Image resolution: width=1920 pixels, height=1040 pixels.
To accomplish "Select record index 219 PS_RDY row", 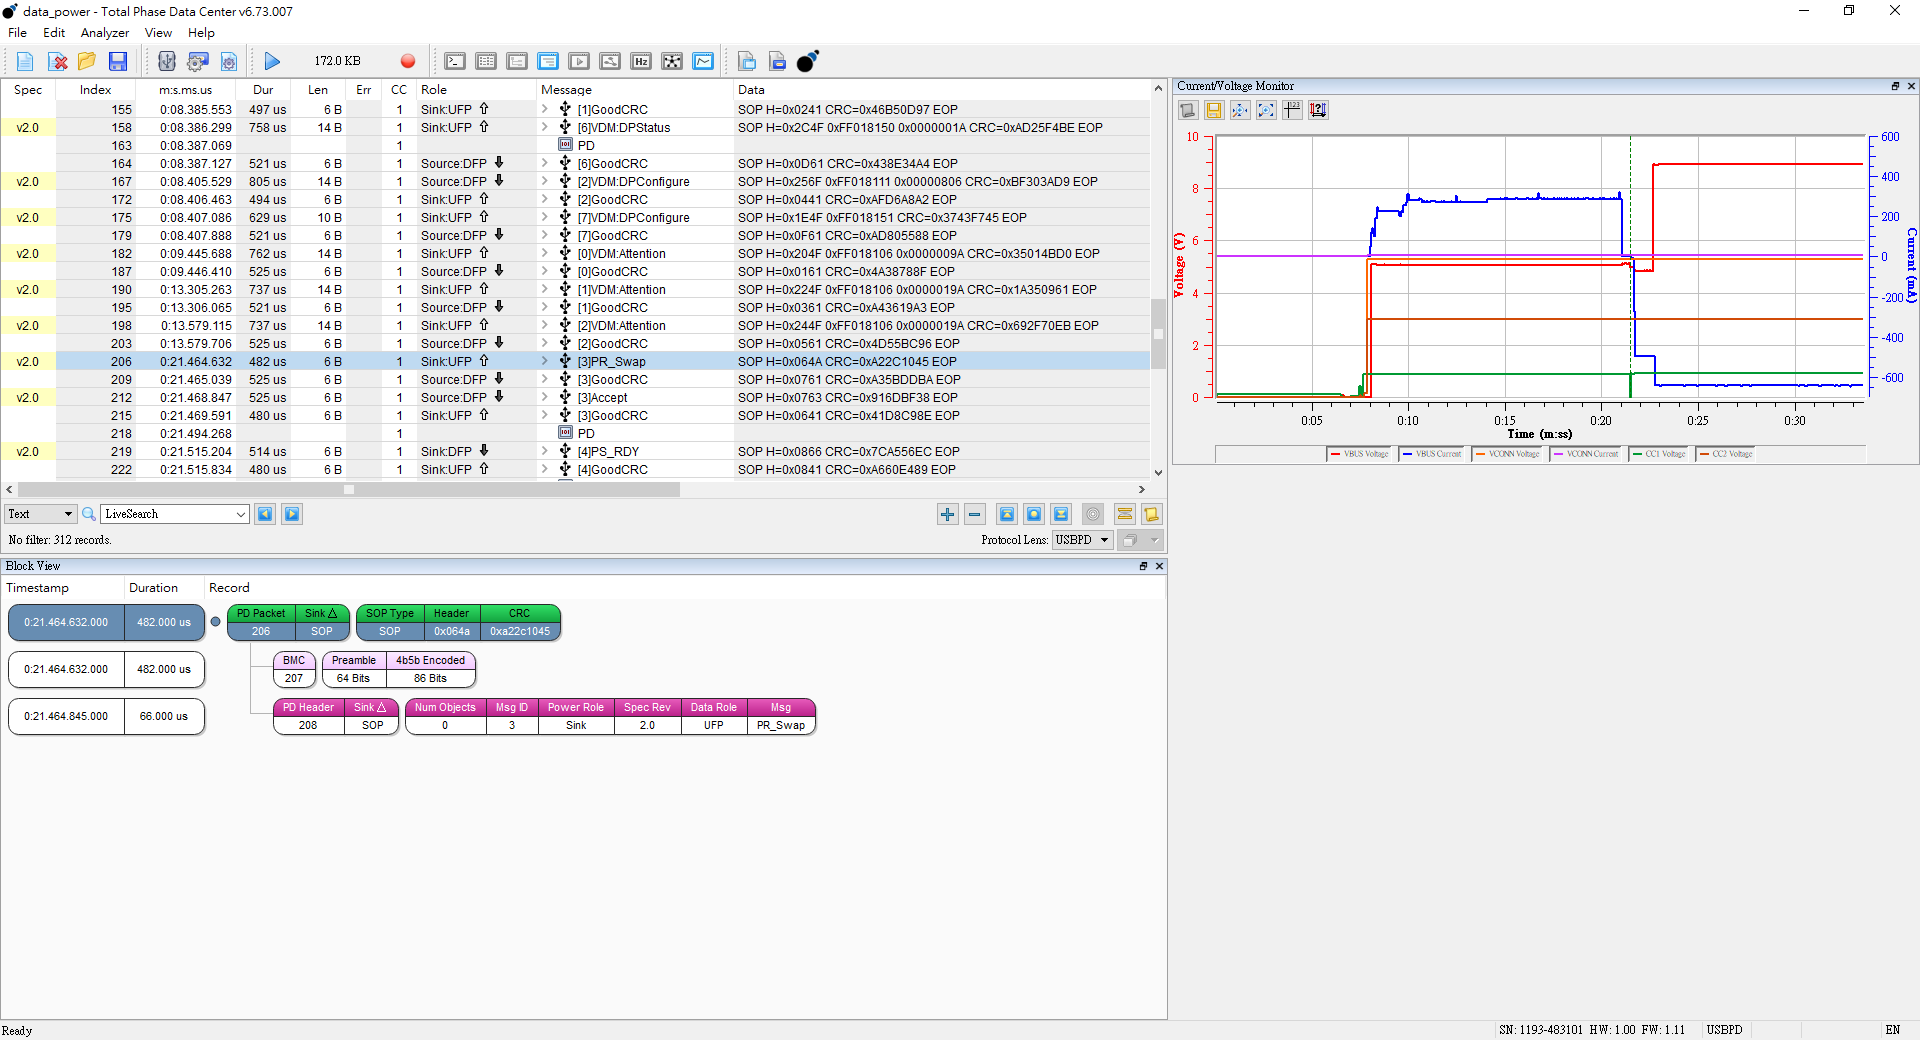I will pos(575,451).
